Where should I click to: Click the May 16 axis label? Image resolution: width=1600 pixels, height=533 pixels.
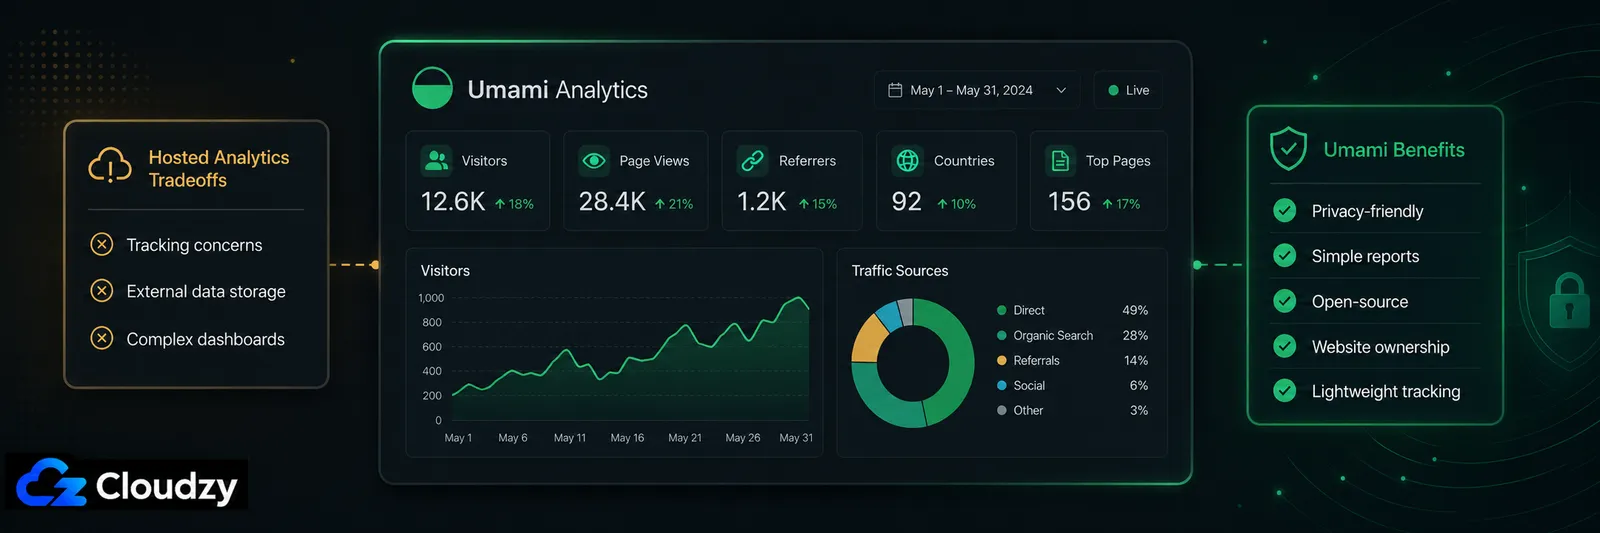point(627,438)
